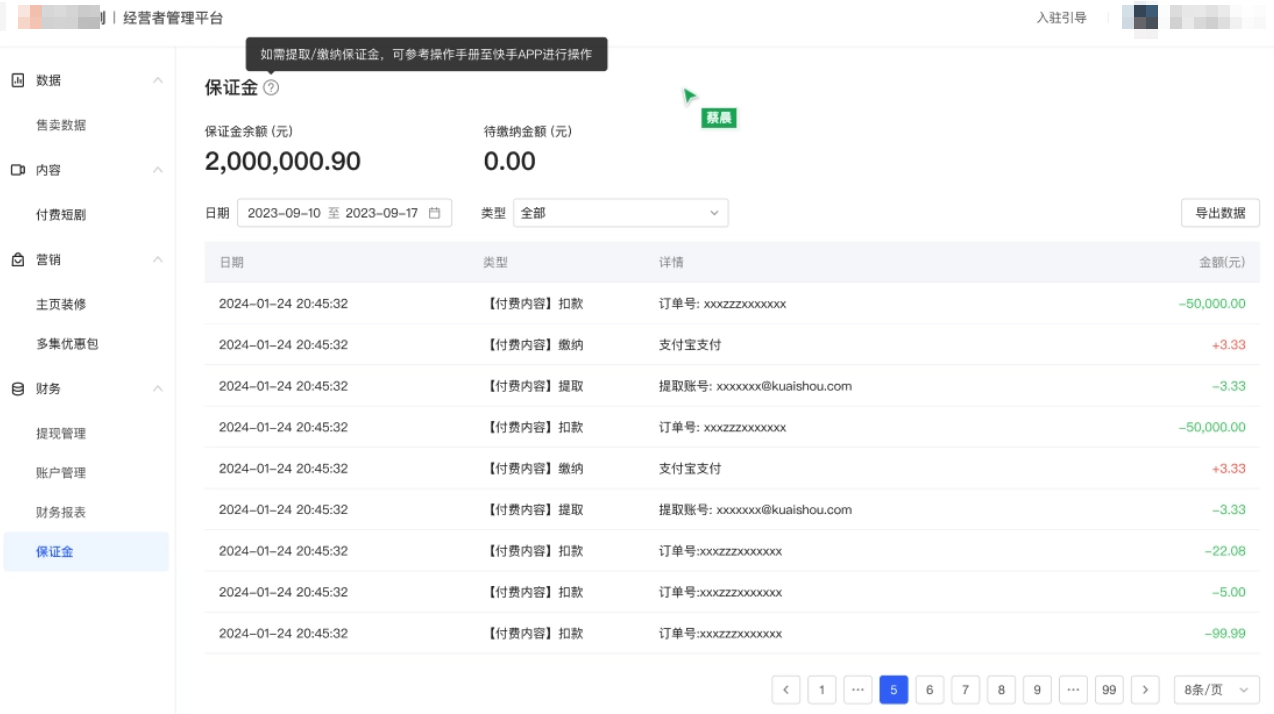Collapse the 数据 sidebar section
The width and height of the screenshot is (1274, 714).
click(157, 80)
